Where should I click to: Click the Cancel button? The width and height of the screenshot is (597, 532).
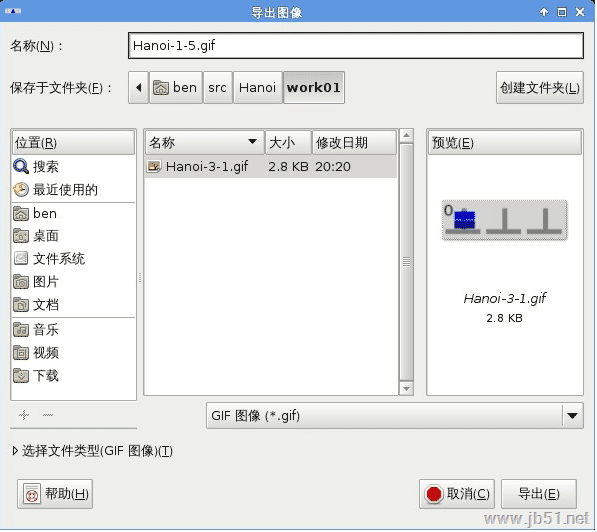point(457,494)
